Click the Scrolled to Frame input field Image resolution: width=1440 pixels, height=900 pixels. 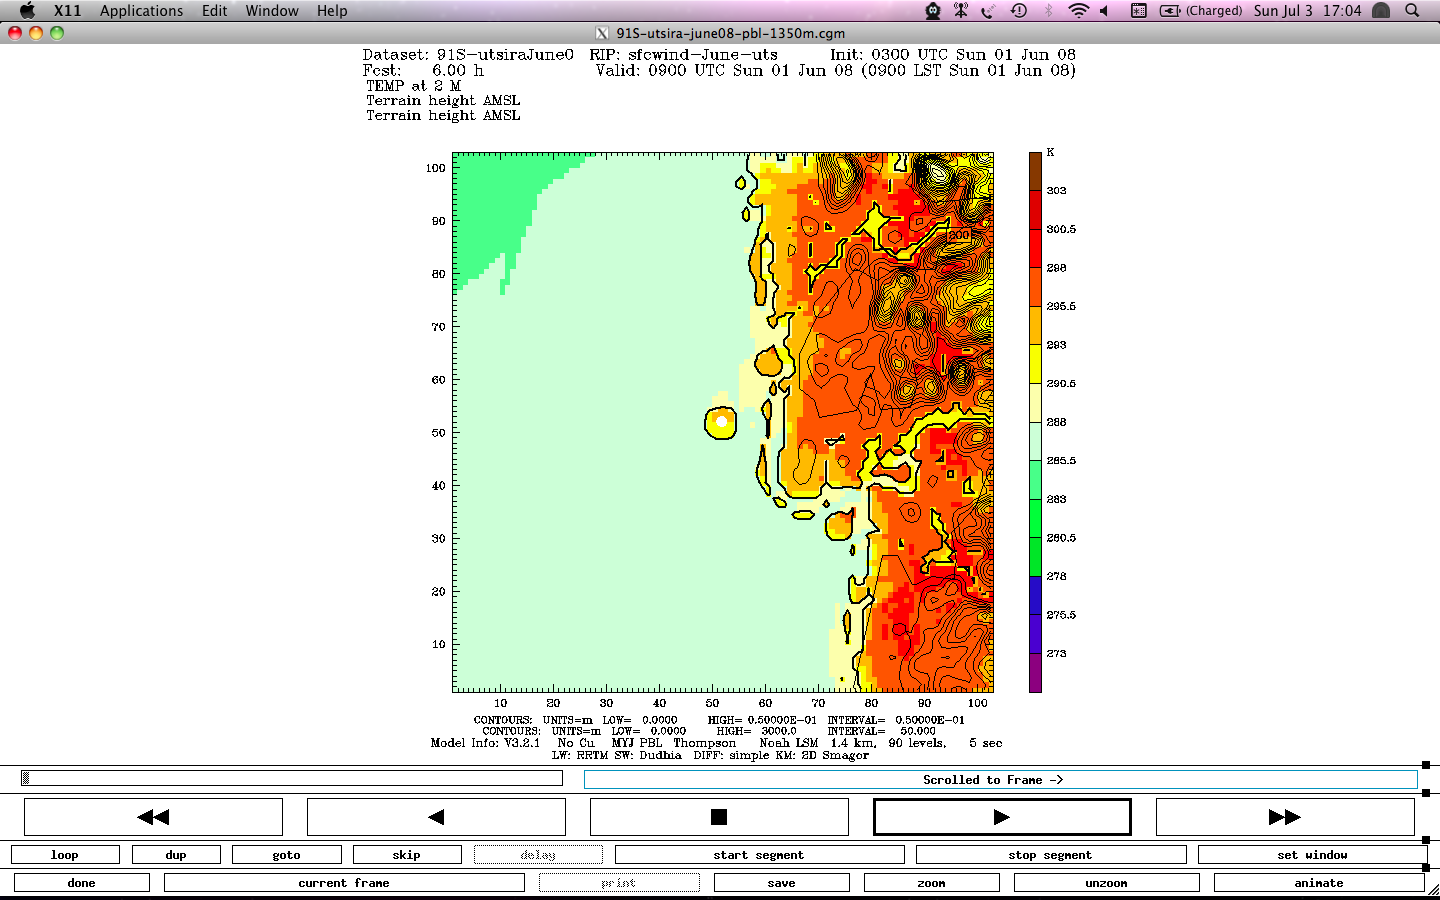click(x=1000, y=780)
